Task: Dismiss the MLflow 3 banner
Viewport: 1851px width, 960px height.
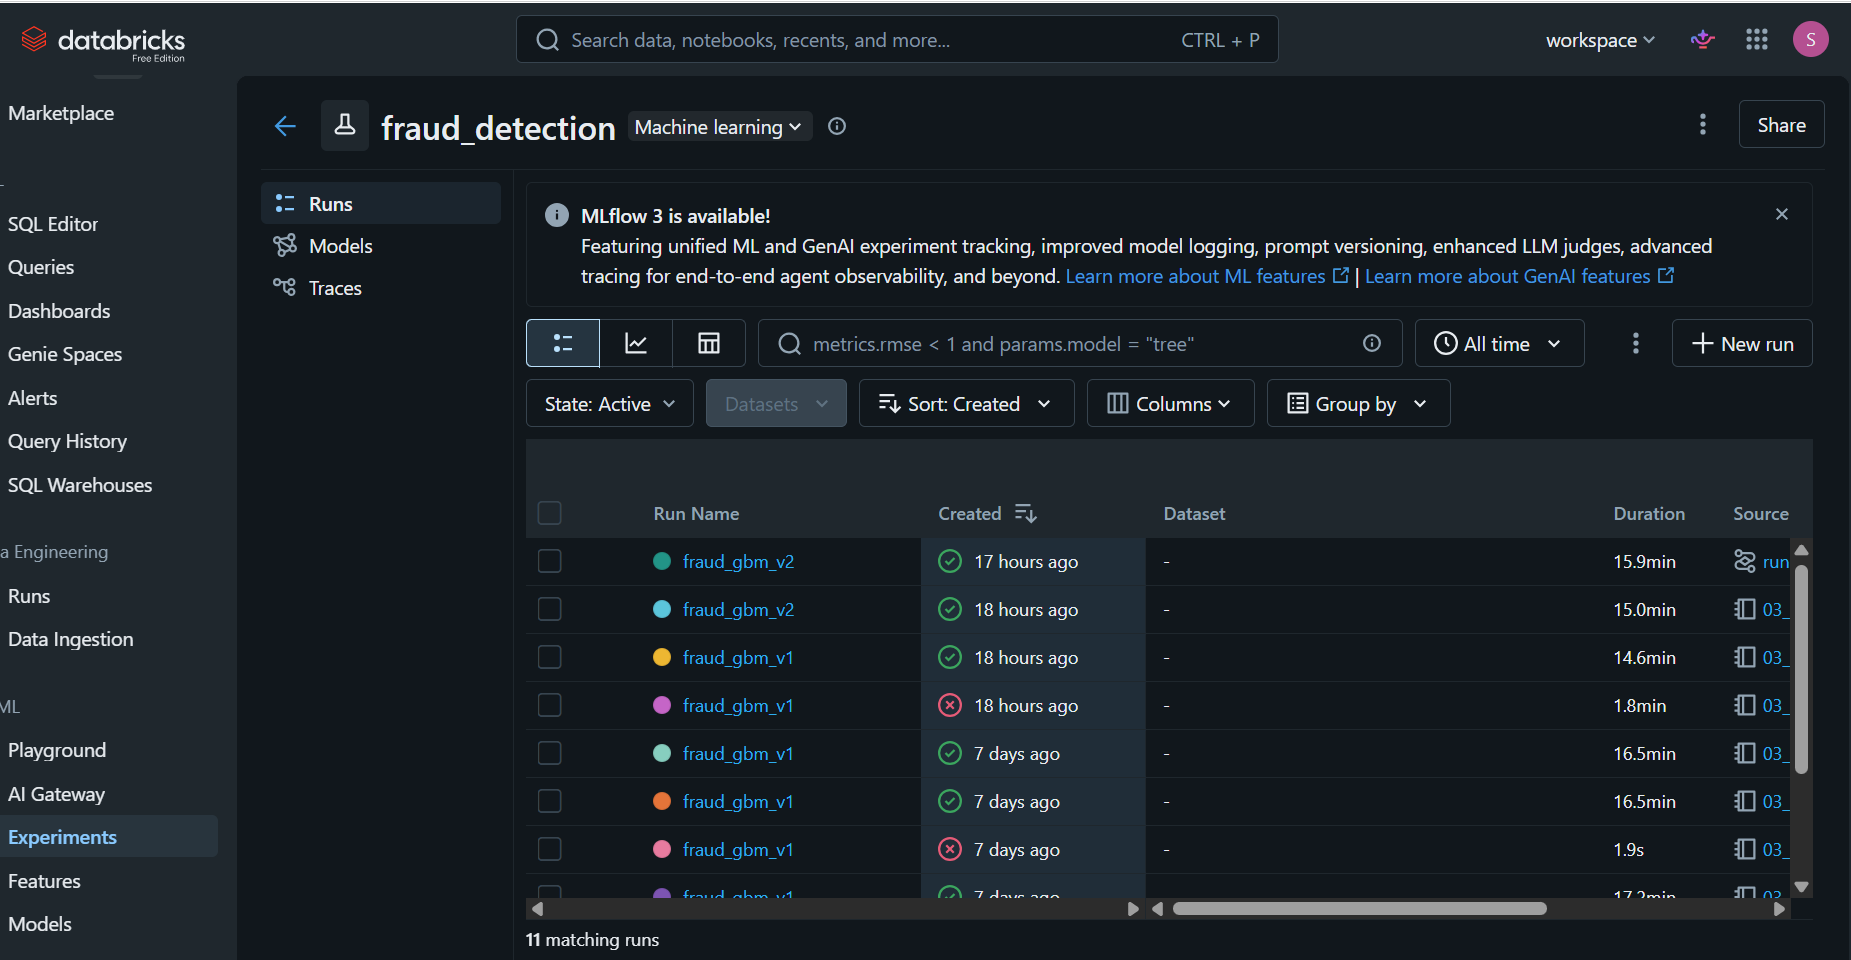Action: [x=1782, y=214]
